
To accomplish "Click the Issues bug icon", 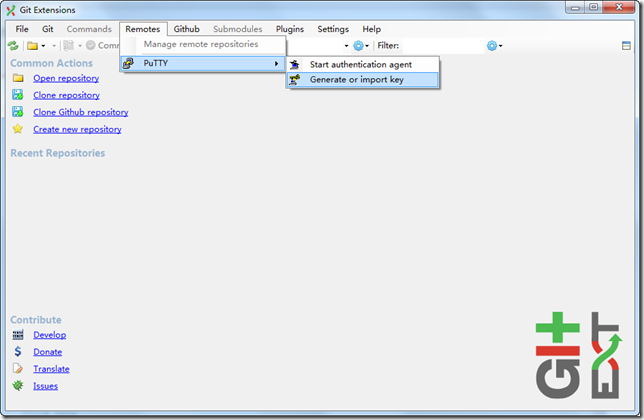I will tap(18, 386).
